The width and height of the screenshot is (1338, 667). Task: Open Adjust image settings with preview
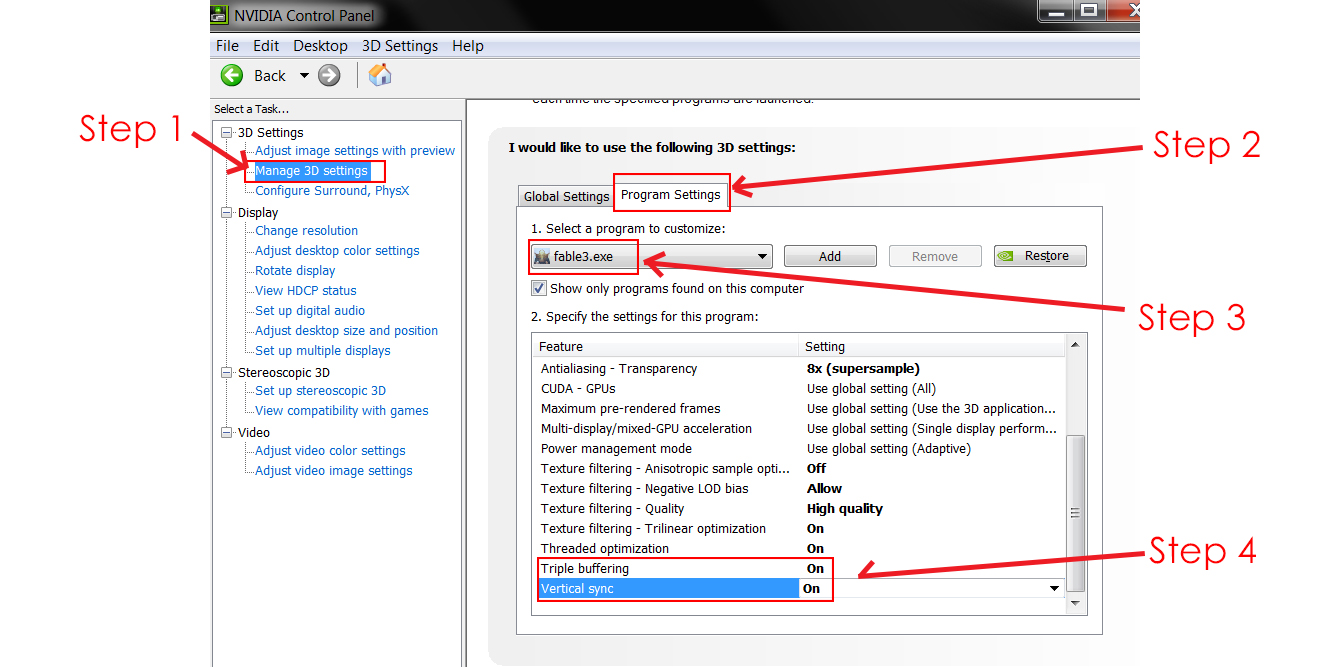(355, 151)
